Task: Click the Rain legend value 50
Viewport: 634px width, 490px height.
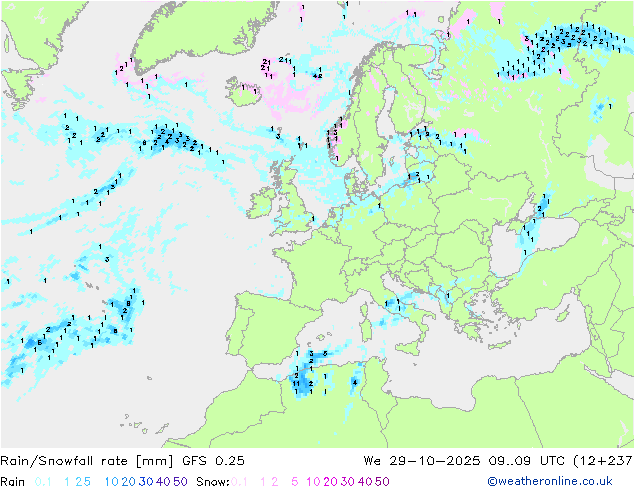Action: tap(180, 482)
